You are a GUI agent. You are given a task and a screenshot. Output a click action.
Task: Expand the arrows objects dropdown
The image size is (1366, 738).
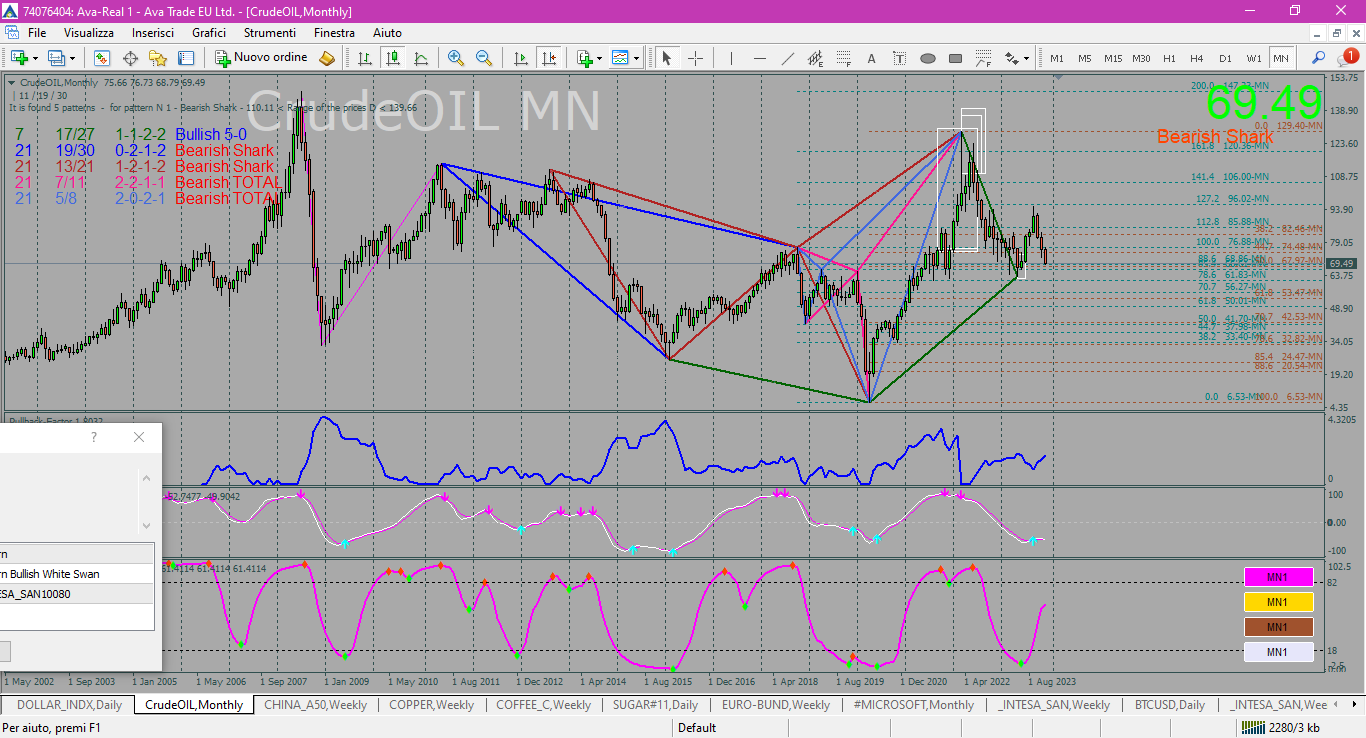tap(1027, 58)
